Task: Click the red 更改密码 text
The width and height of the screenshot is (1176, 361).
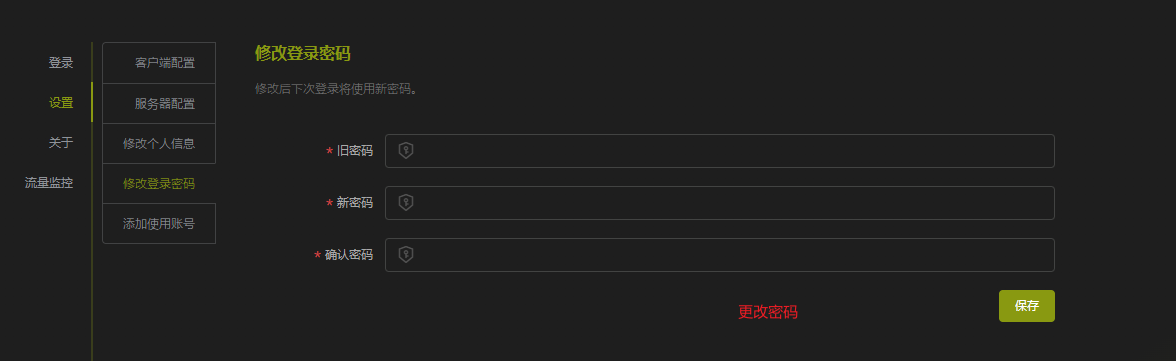Action: click(x=767, y=312)
